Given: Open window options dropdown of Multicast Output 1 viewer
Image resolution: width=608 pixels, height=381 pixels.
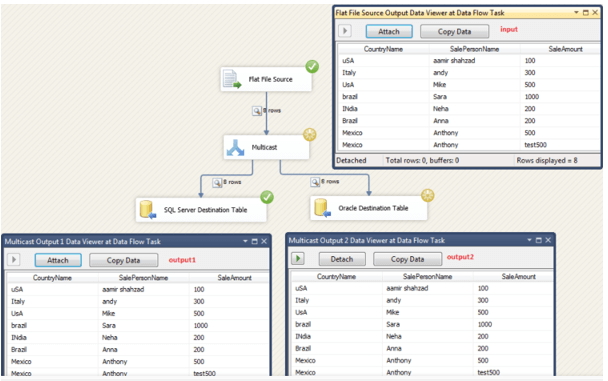Looking at the screenshot, I should pyautogui.click(x=245, y=241).
